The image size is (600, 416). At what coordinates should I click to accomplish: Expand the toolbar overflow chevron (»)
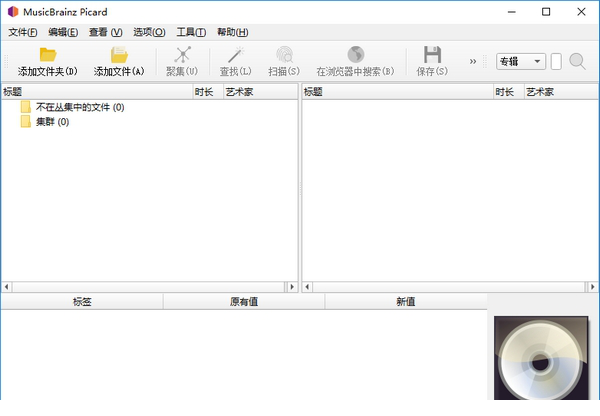(x=473, y=62)
